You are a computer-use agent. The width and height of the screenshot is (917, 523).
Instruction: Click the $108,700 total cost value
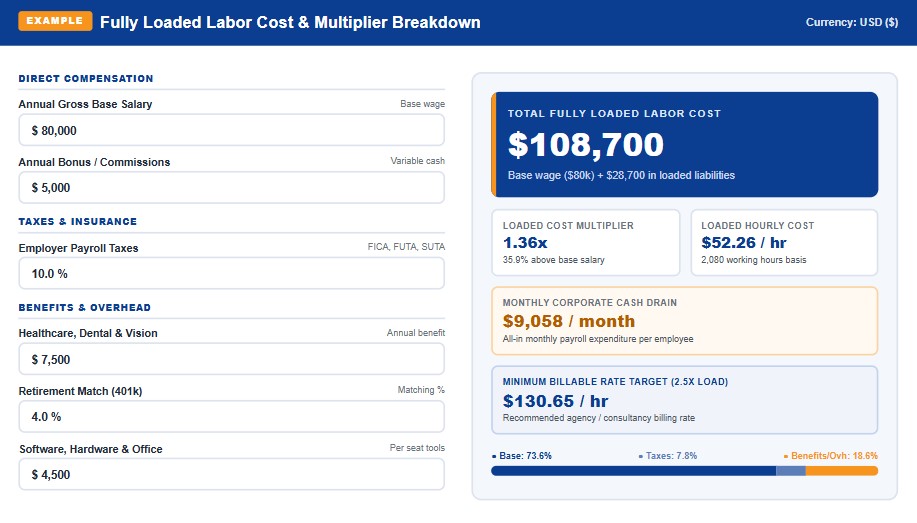(585, 144)
